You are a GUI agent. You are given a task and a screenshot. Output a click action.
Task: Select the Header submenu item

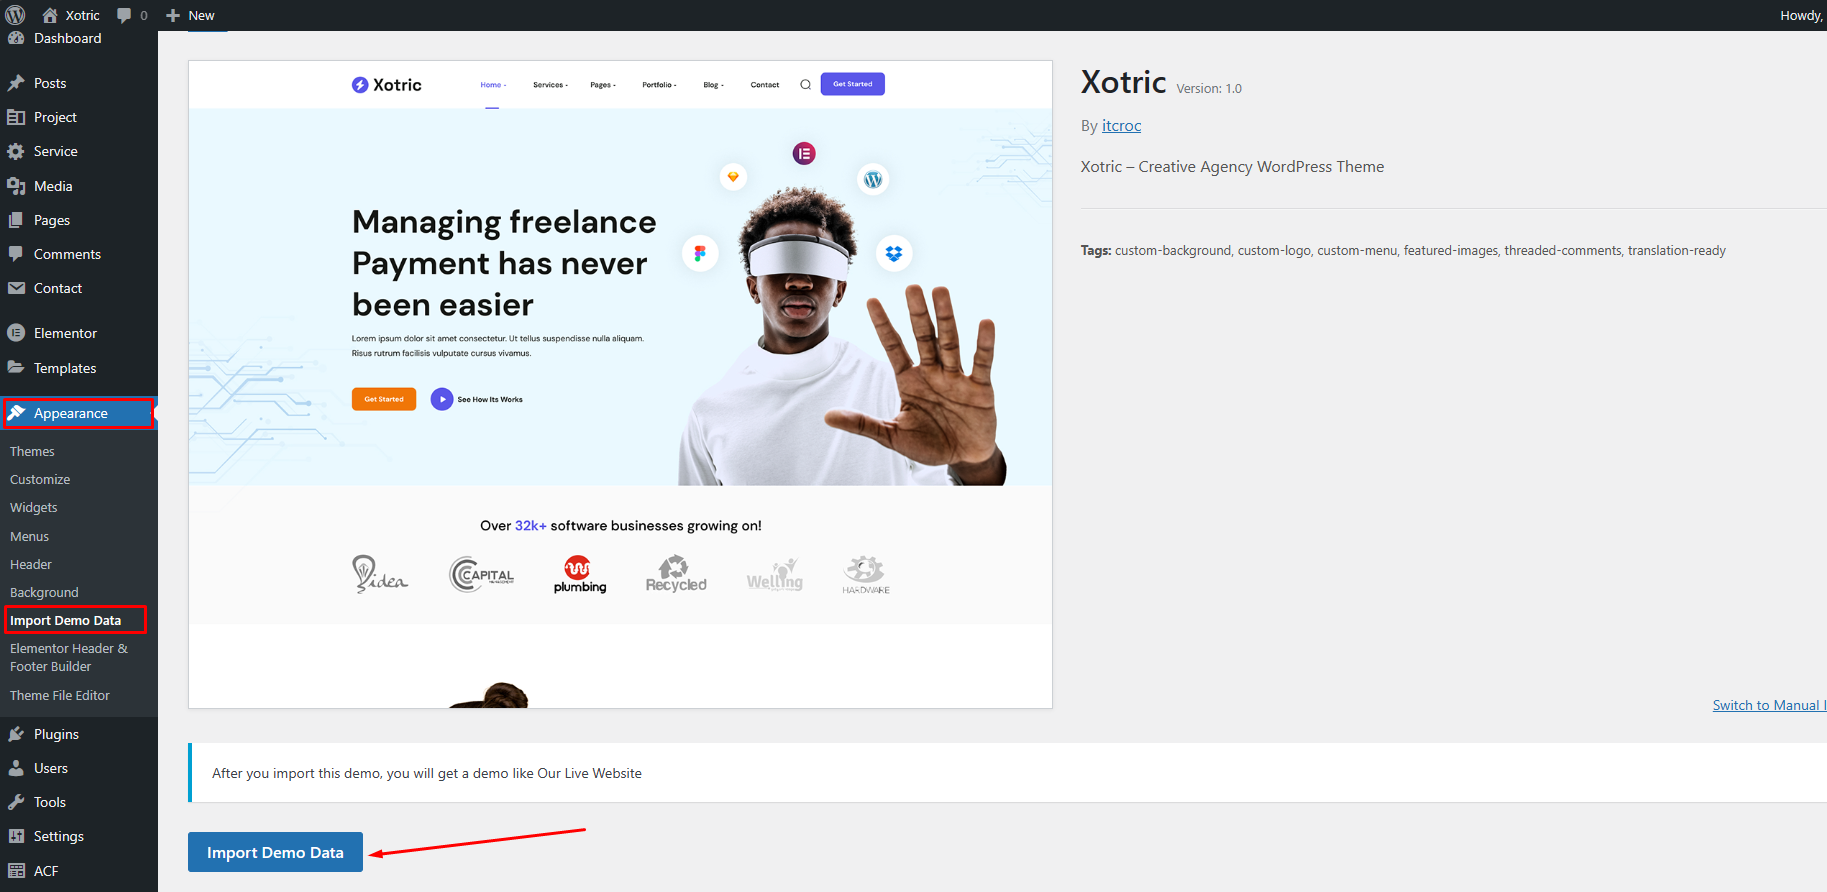[x=31, y=564]
